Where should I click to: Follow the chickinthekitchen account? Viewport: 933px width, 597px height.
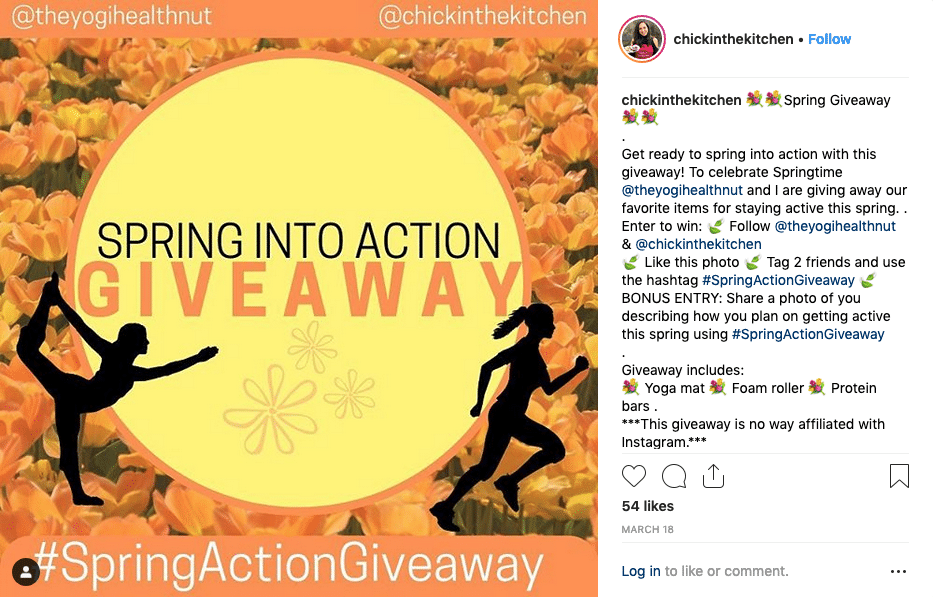tap(829, 39)
